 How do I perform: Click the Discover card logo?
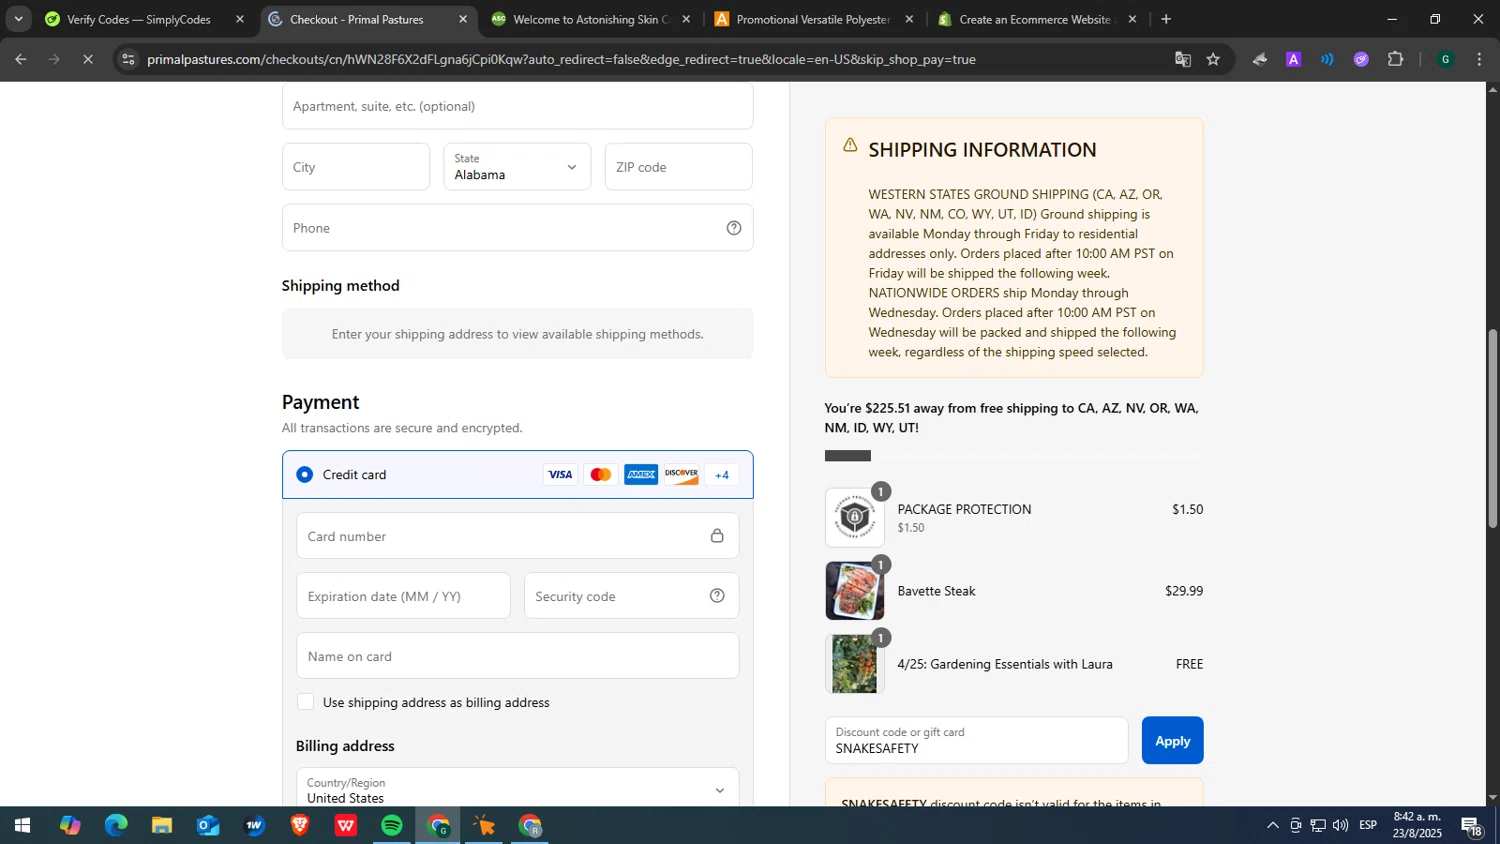(x=681, y=475)
